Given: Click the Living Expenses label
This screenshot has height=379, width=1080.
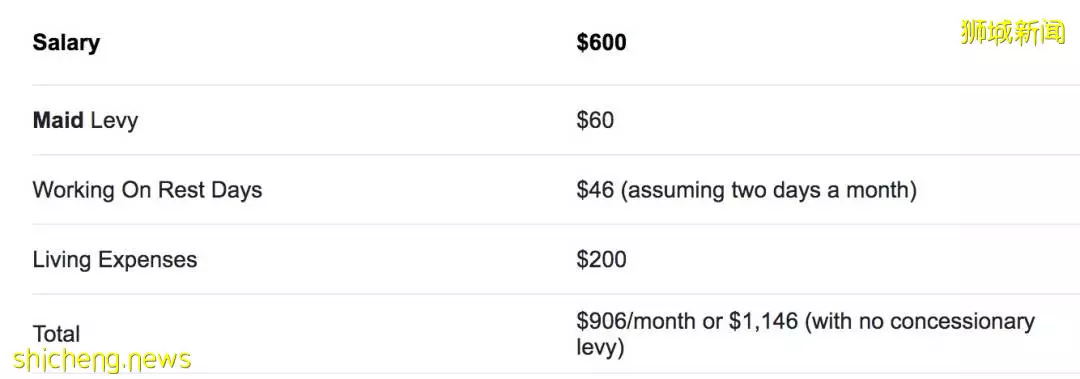Looking at the screenshot, I should (115, 260).
